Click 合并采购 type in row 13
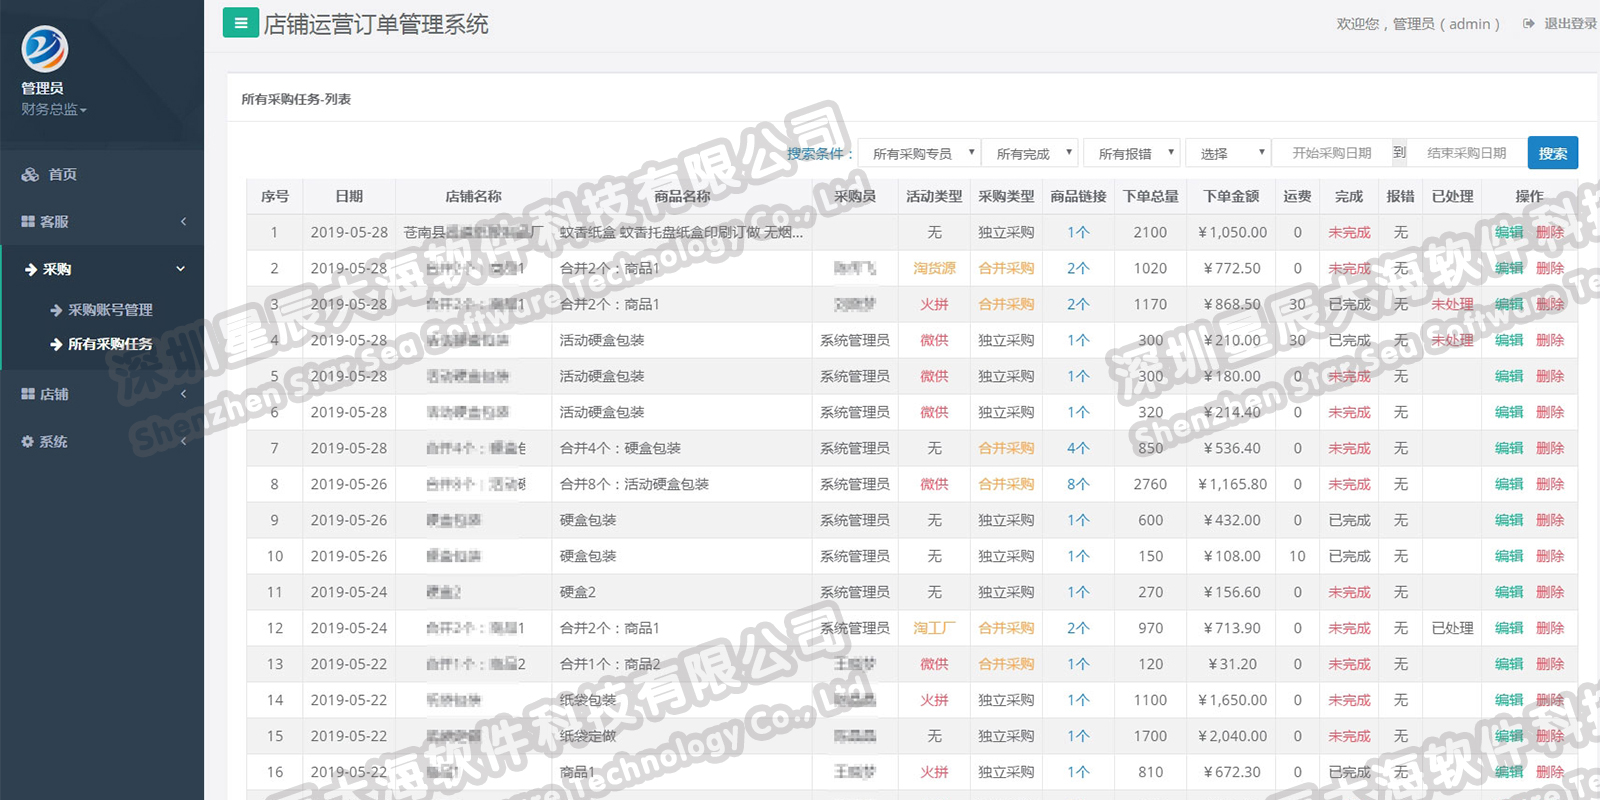 pyautogui.click(x=1006, y=664)
